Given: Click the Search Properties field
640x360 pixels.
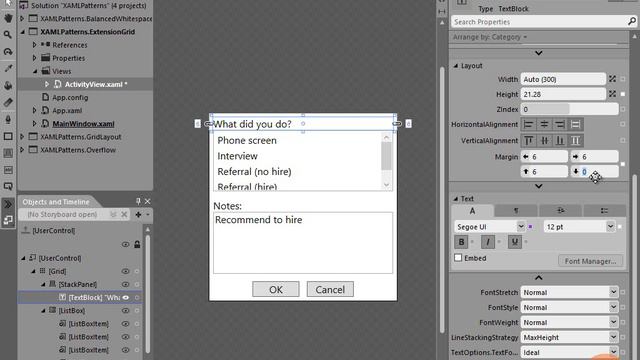Looking at the screenshot, I should point(539,22).
